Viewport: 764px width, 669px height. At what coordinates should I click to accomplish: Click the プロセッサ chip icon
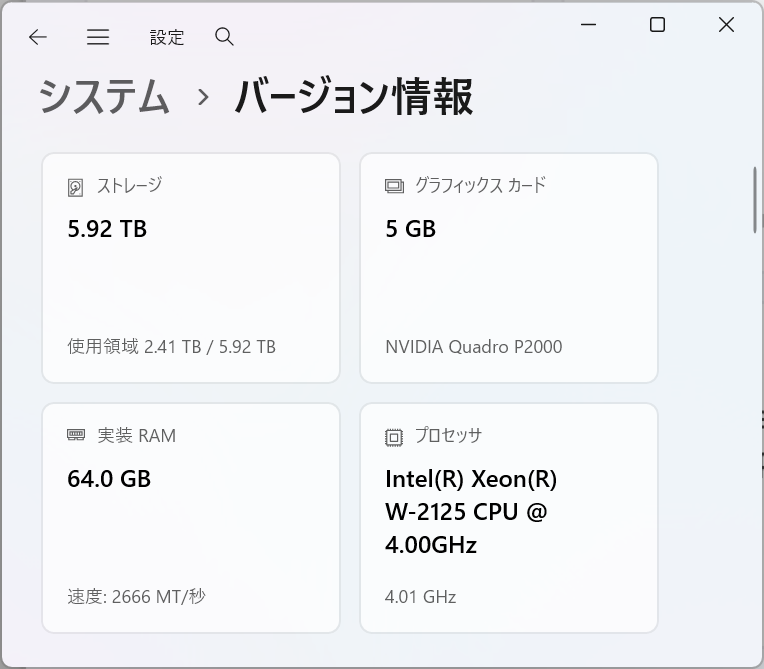pos(394,437)
